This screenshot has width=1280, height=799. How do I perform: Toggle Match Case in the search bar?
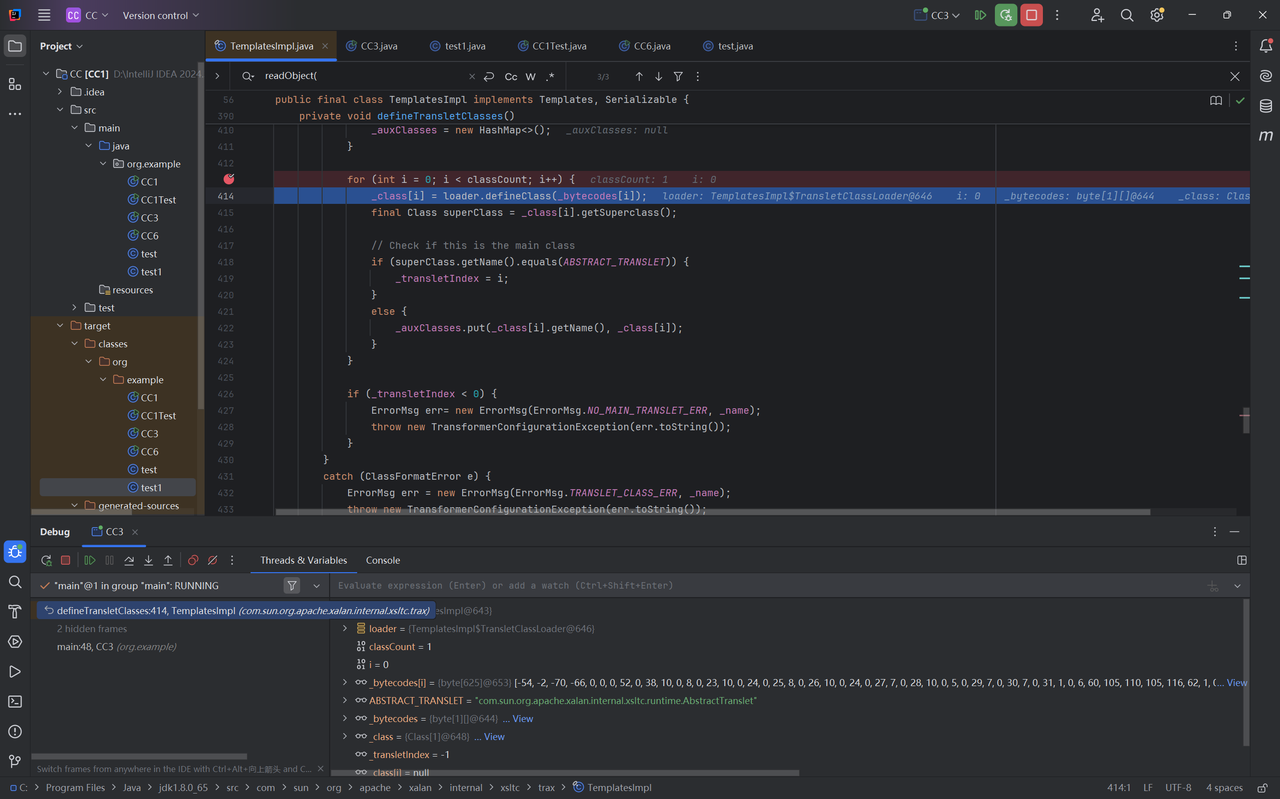click(511, 77)
